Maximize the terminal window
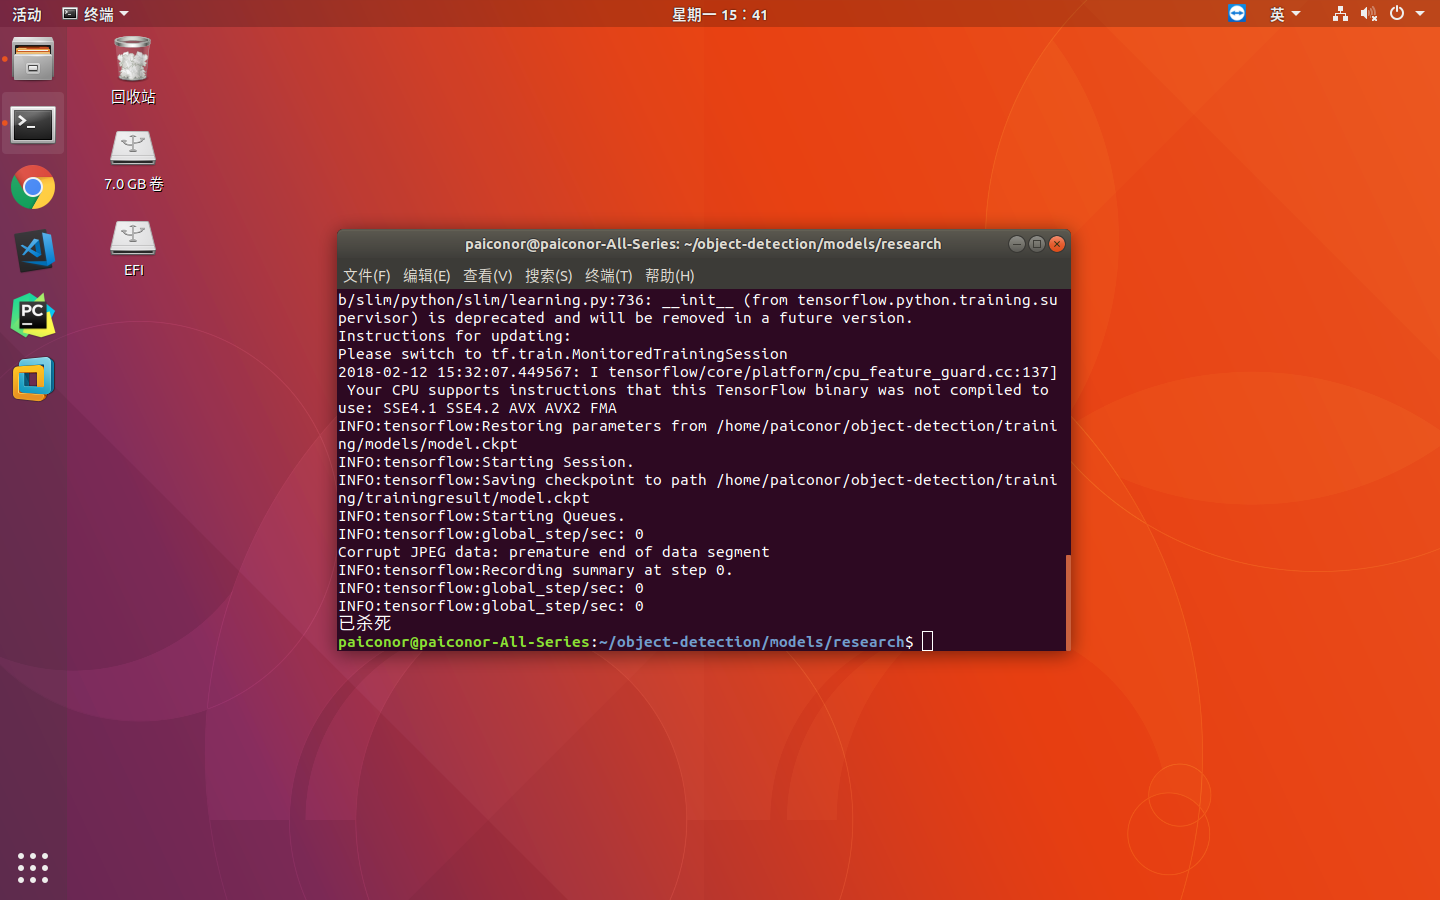Screen dimensions: 1440x900 (1036, 244)
